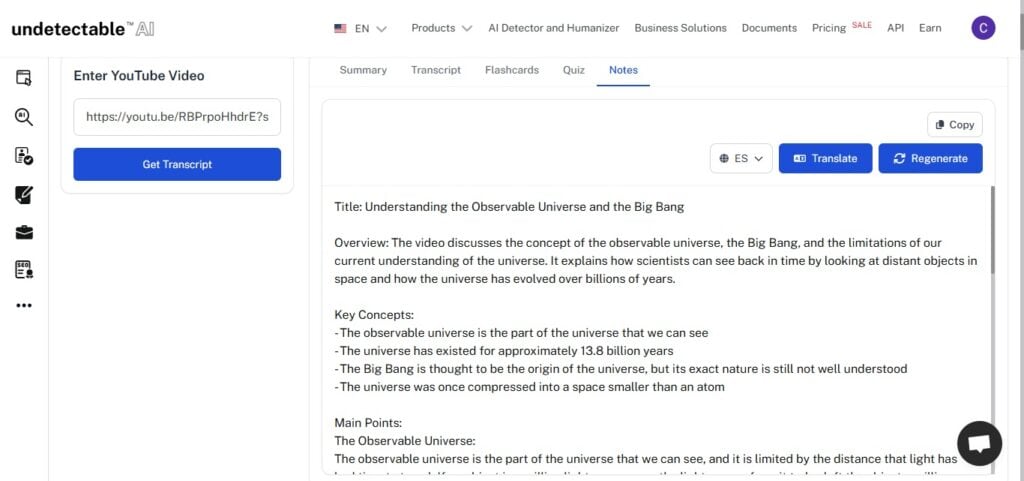Viewport: 1024px width, 481px height.
Task: Switch to the Quiz tab
Action: [x=573, y=70]
